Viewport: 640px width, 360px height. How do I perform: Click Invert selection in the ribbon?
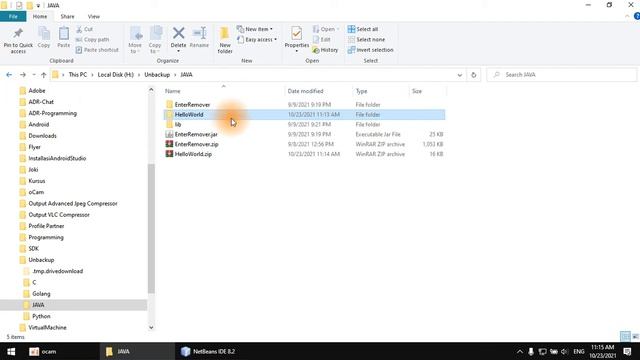pyautogui.click(x=371, y=50)
